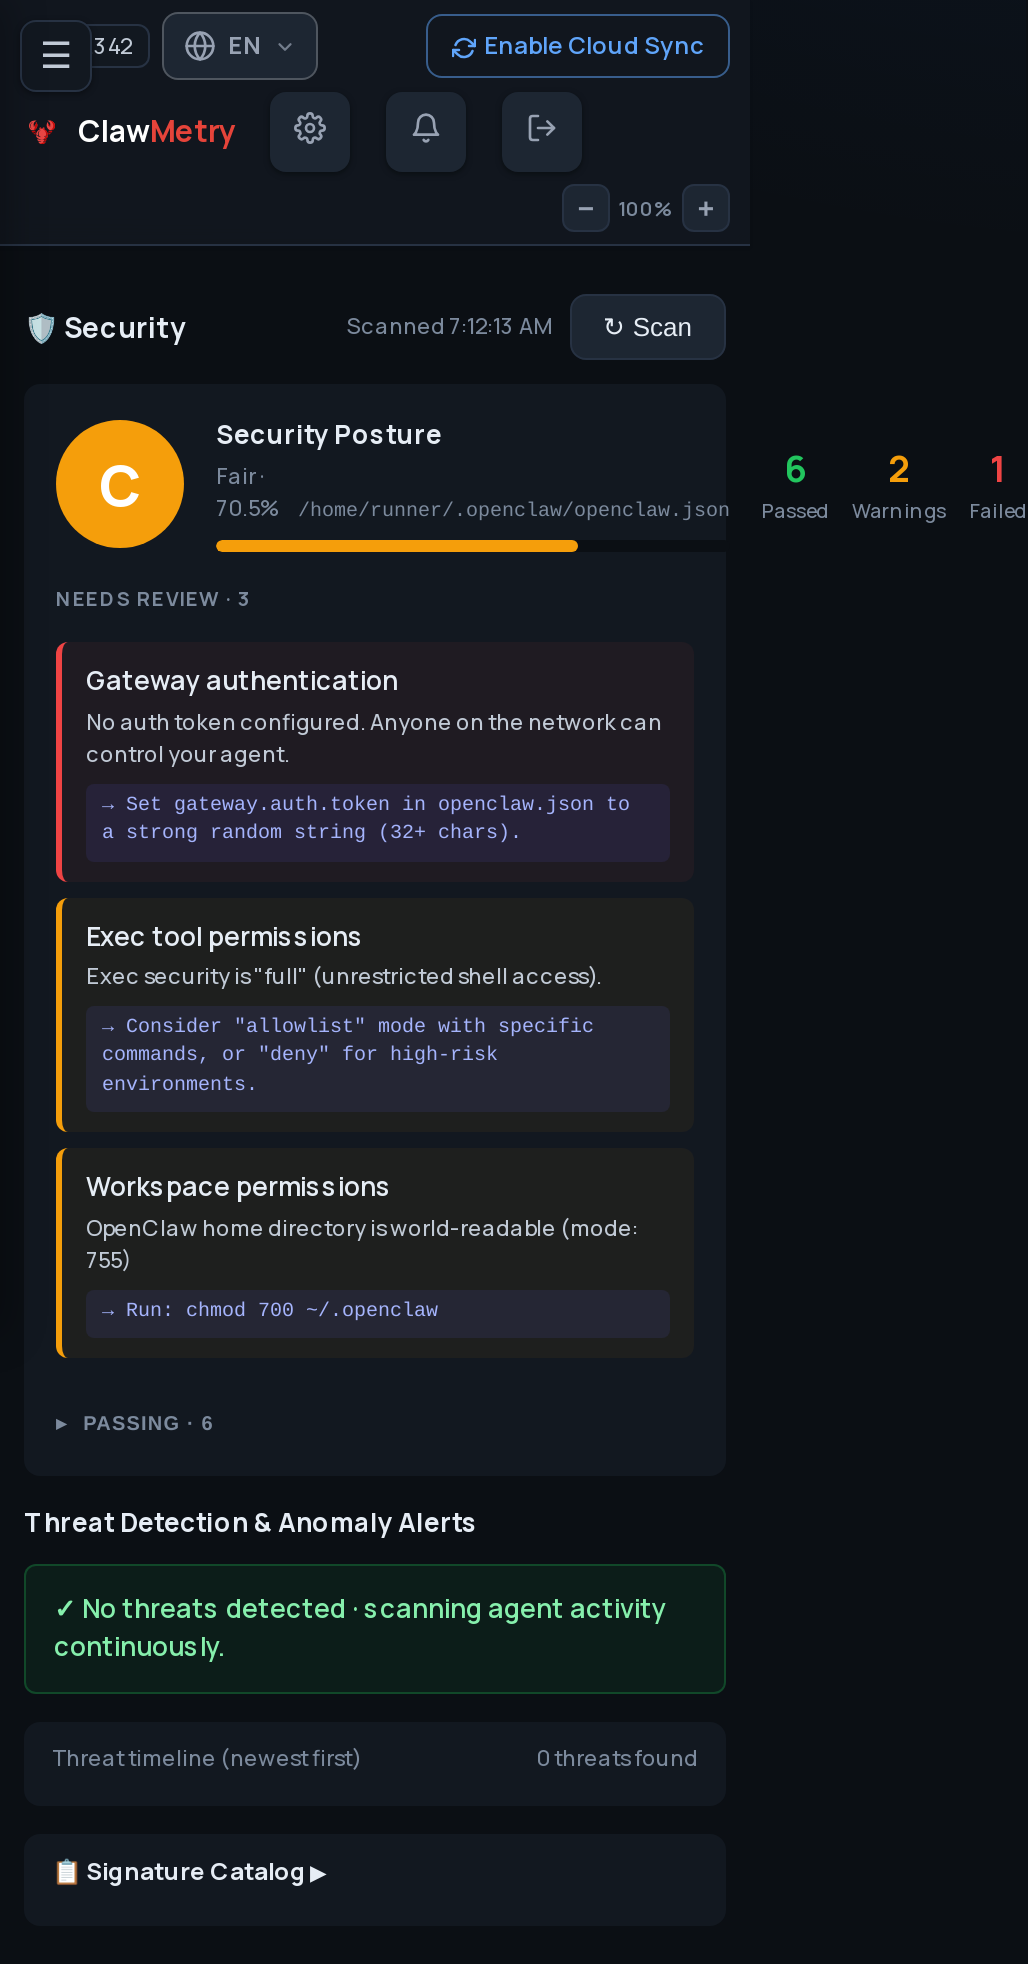Select the Workspace permissions card

[375, 1253]
